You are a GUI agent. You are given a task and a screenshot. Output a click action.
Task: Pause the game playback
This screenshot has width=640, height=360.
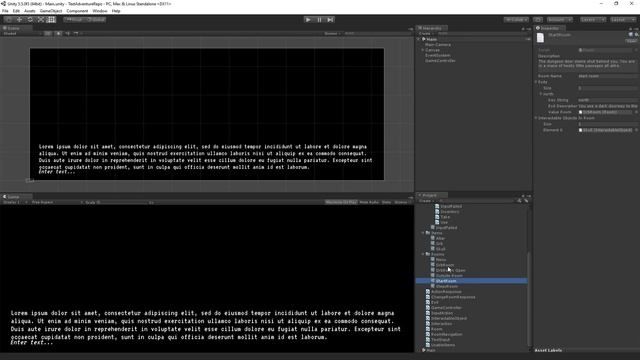320,20
